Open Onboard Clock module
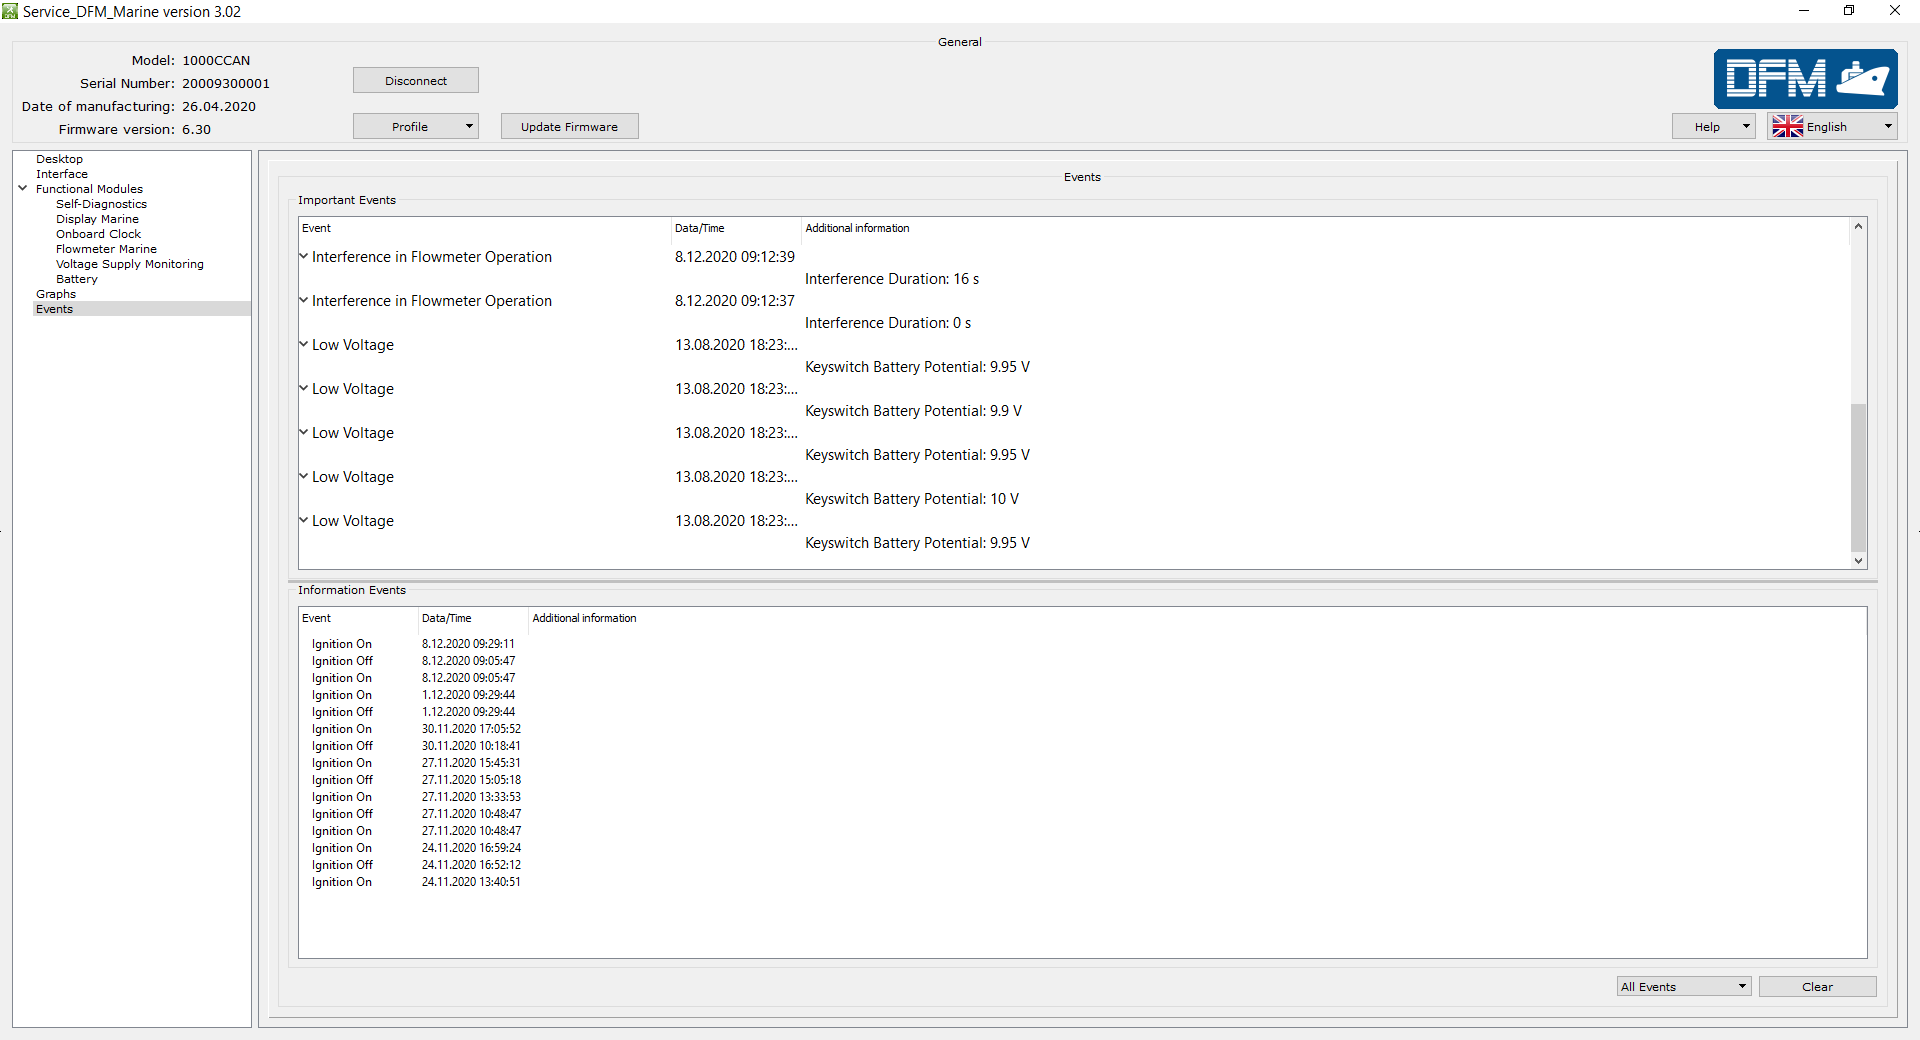Screen dimensions: 1920x1040 pyautogui.click(x=98, y=234)
